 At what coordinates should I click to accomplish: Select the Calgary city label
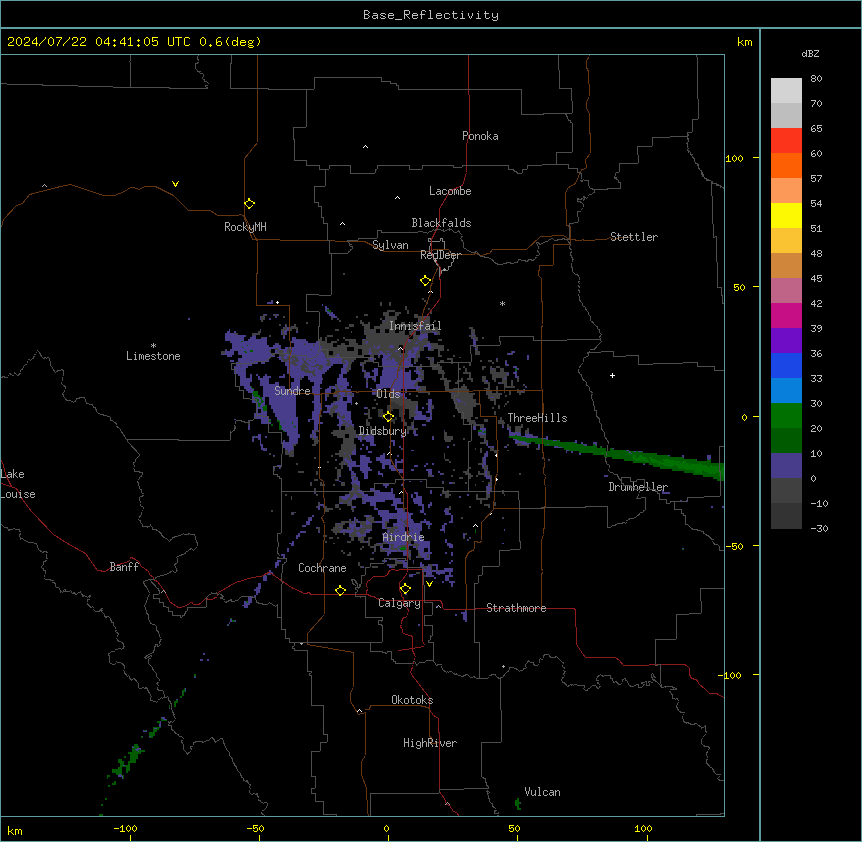point(399,603)
